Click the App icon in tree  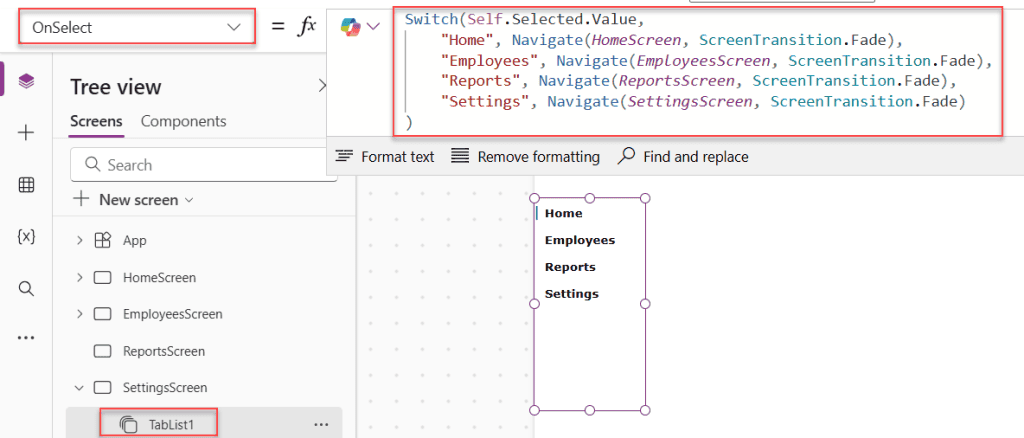click(x=103, y=241)
